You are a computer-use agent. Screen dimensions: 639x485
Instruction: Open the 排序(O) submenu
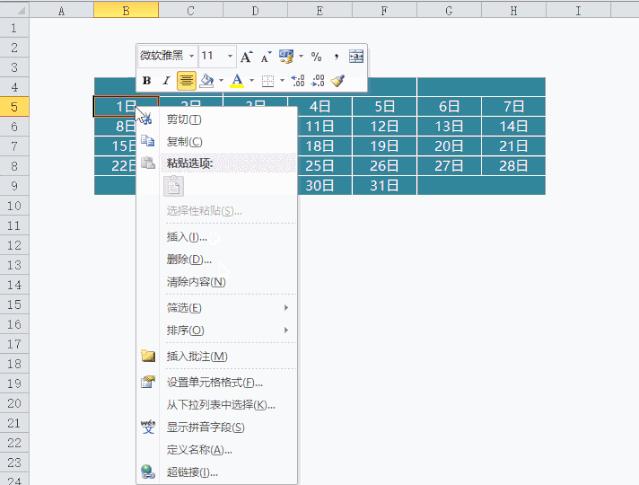(216, 330)
